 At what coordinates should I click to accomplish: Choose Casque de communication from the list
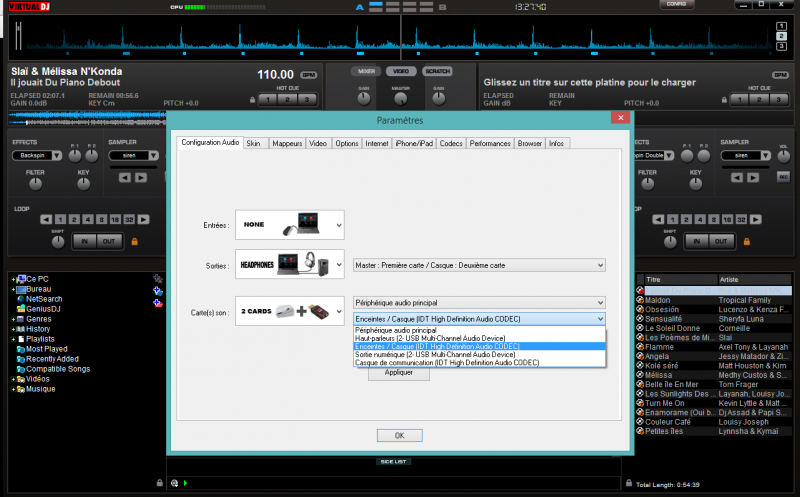pyautogui.click(x=446, y=362)
